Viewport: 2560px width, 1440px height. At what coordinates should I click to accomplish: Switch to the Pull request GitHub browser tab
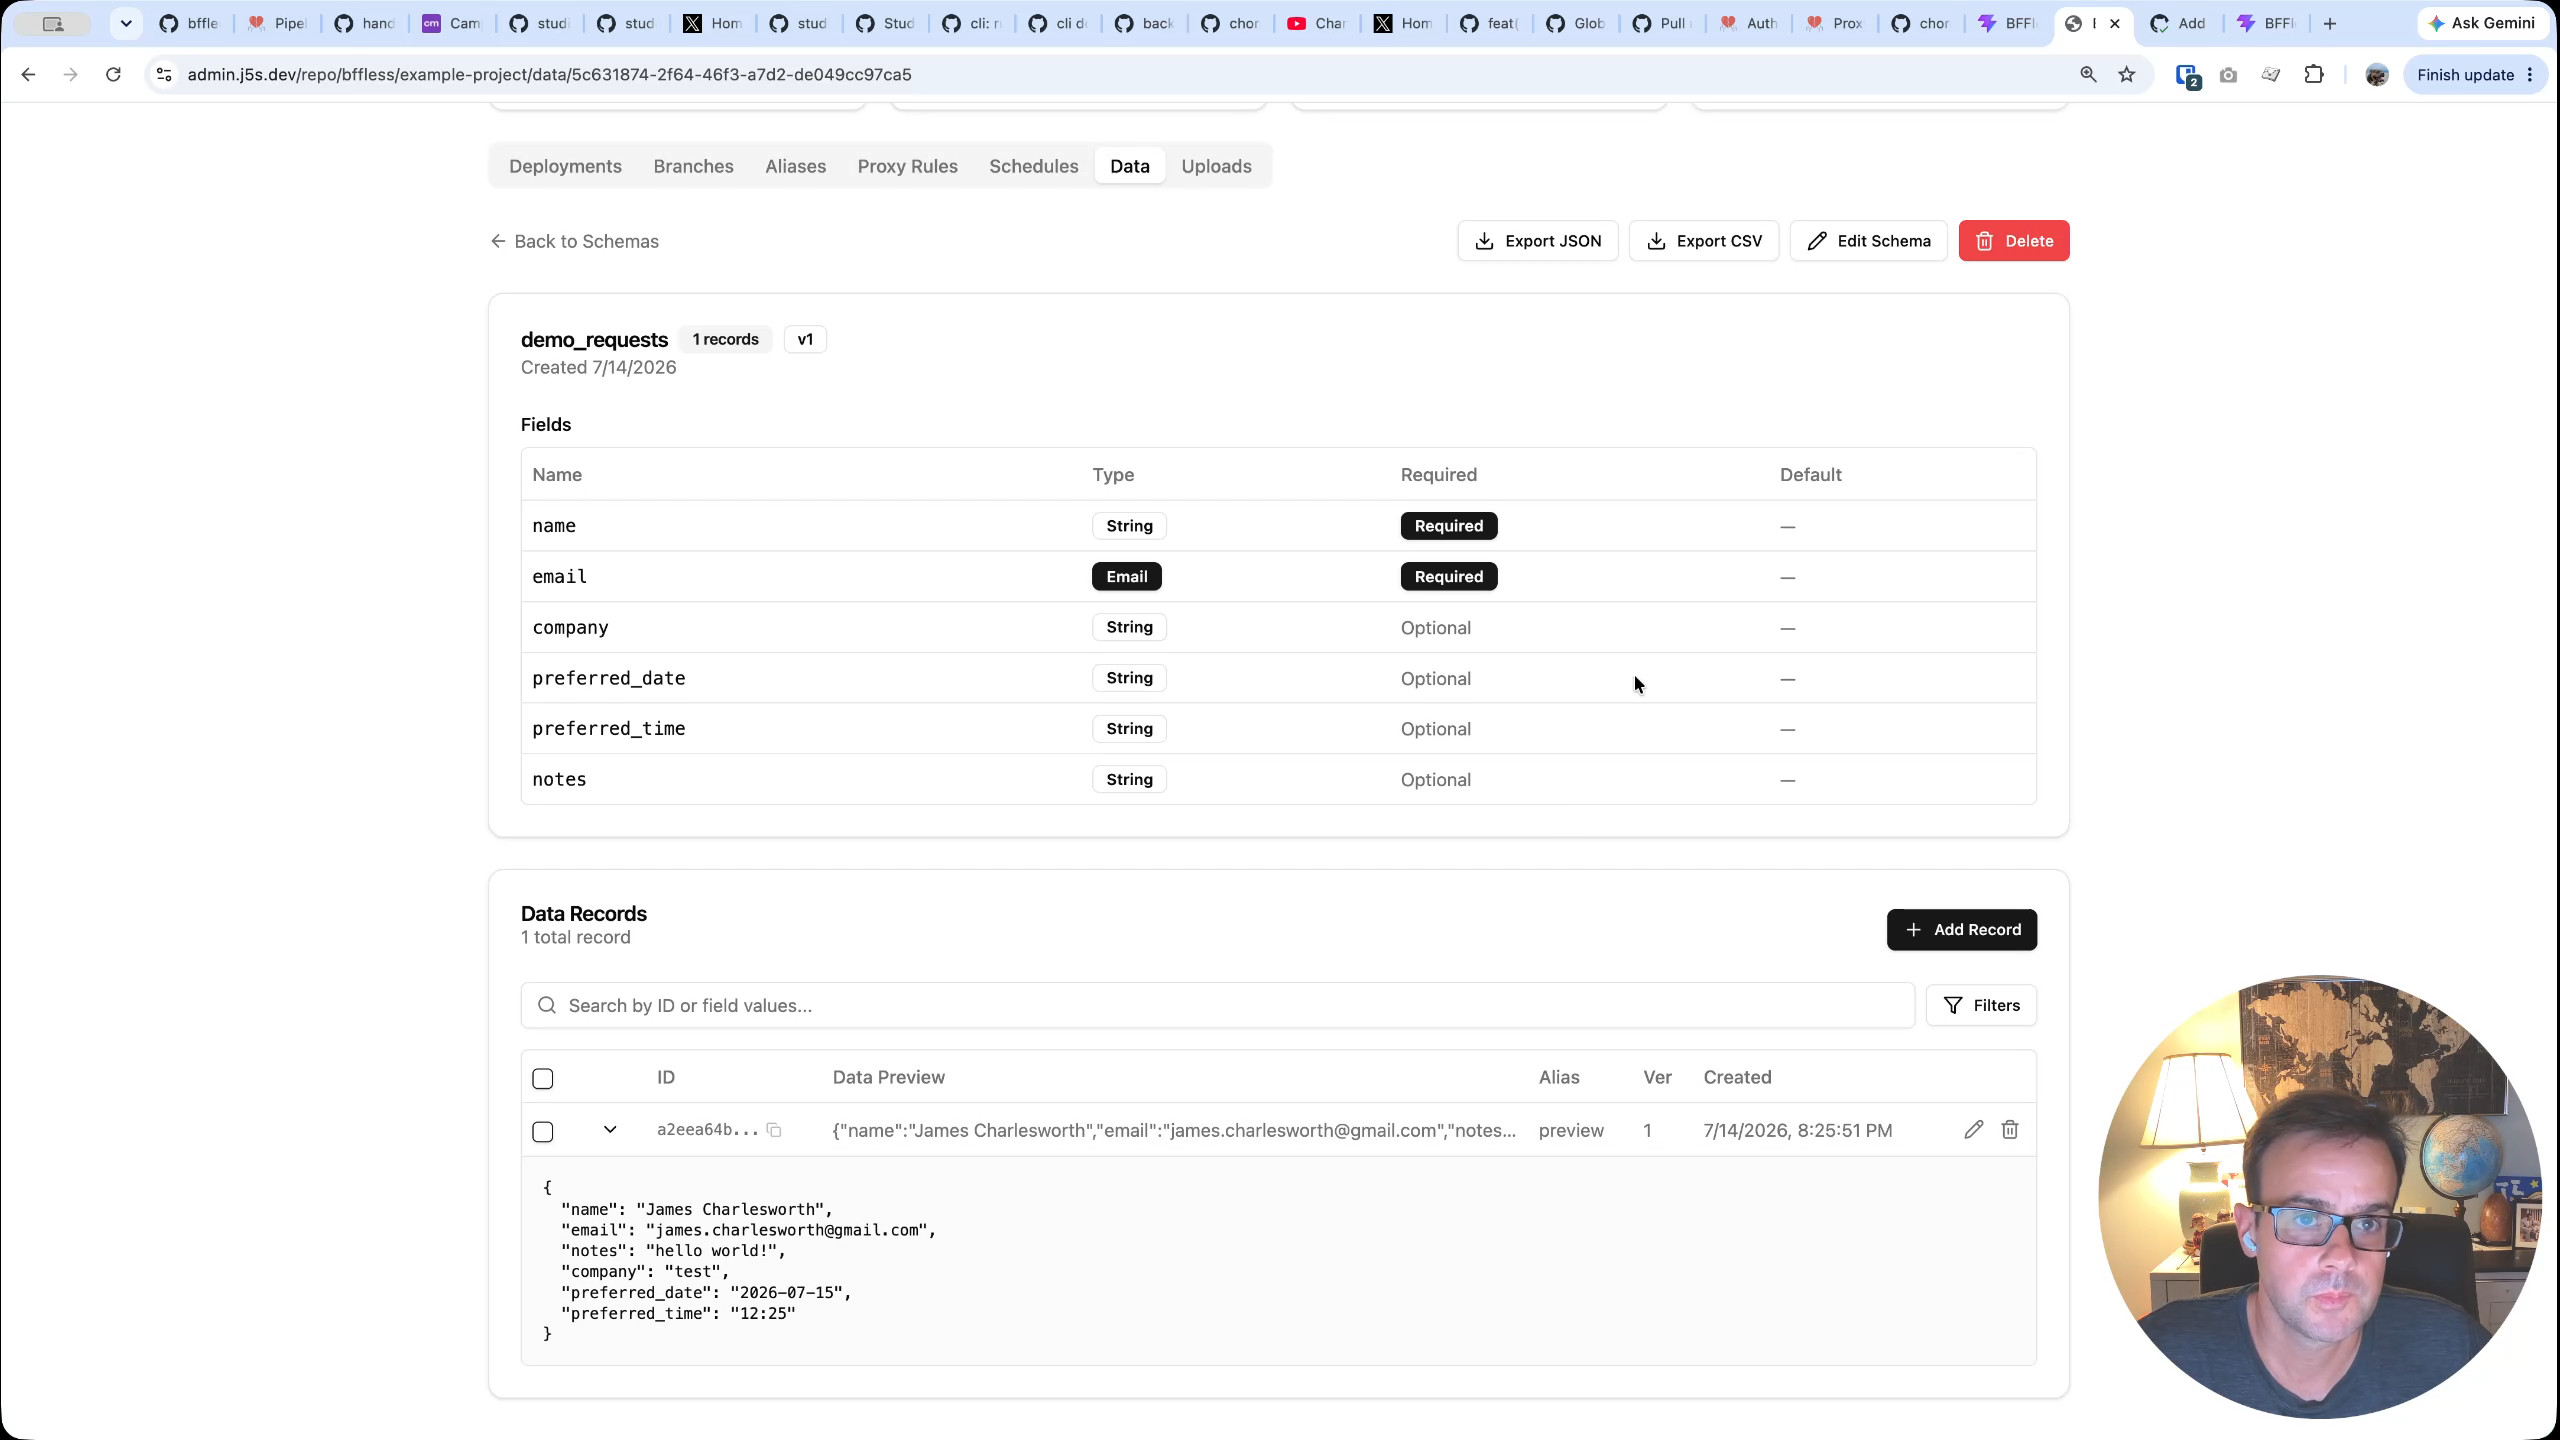point(1661,23)
